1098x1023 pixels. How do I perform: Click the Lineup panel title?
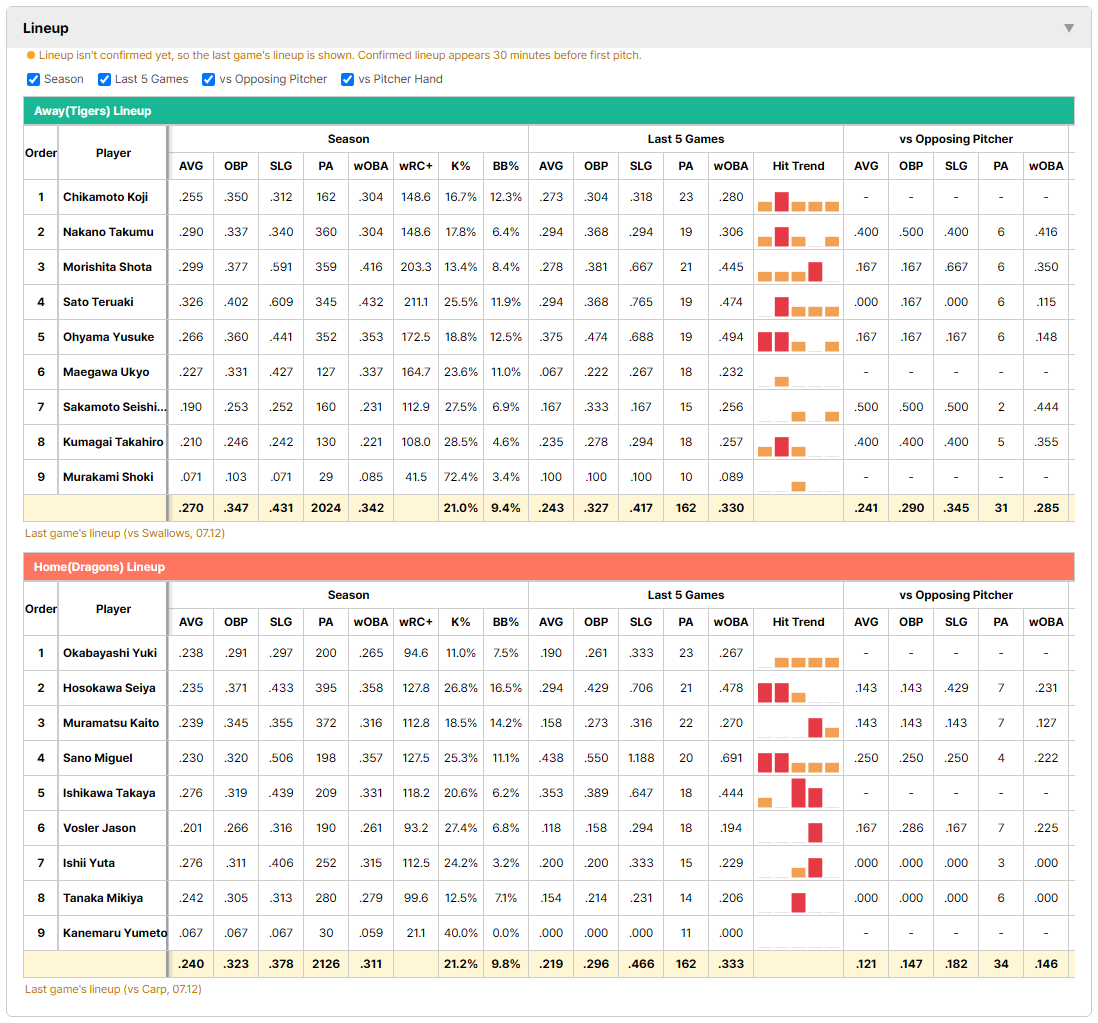coord(46,28)
